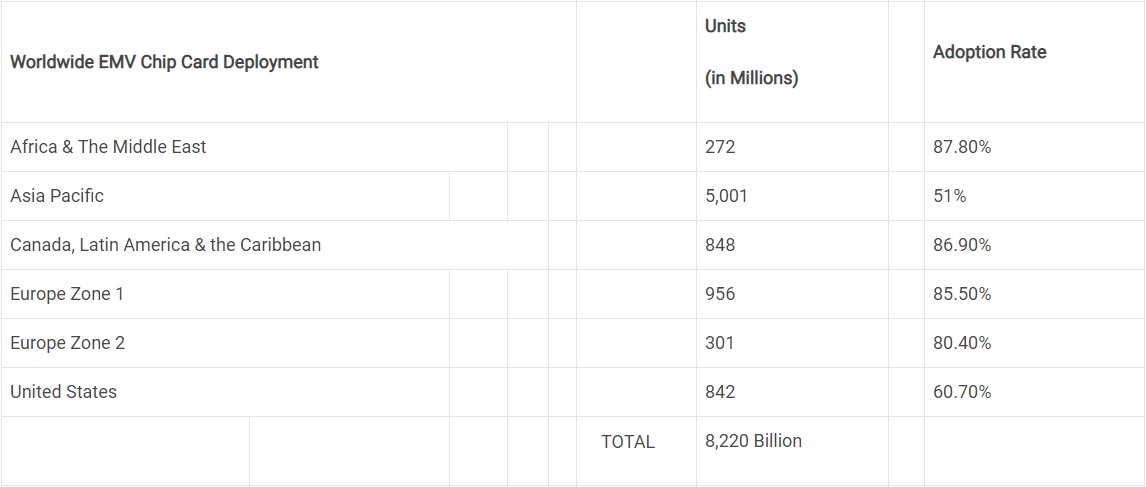Select the 848 units cell
The image size is (1146, 487).
(720, 245)
